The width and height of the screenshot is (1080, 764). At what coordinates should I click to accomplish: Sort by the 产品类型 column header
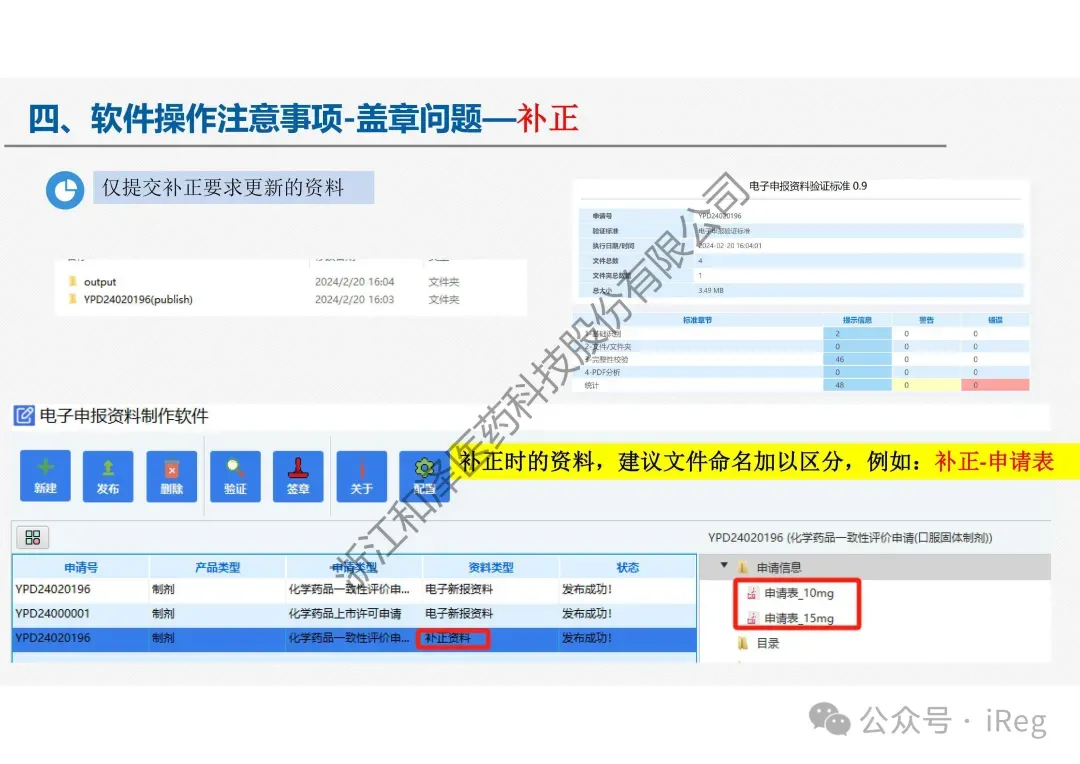[217, 568]
